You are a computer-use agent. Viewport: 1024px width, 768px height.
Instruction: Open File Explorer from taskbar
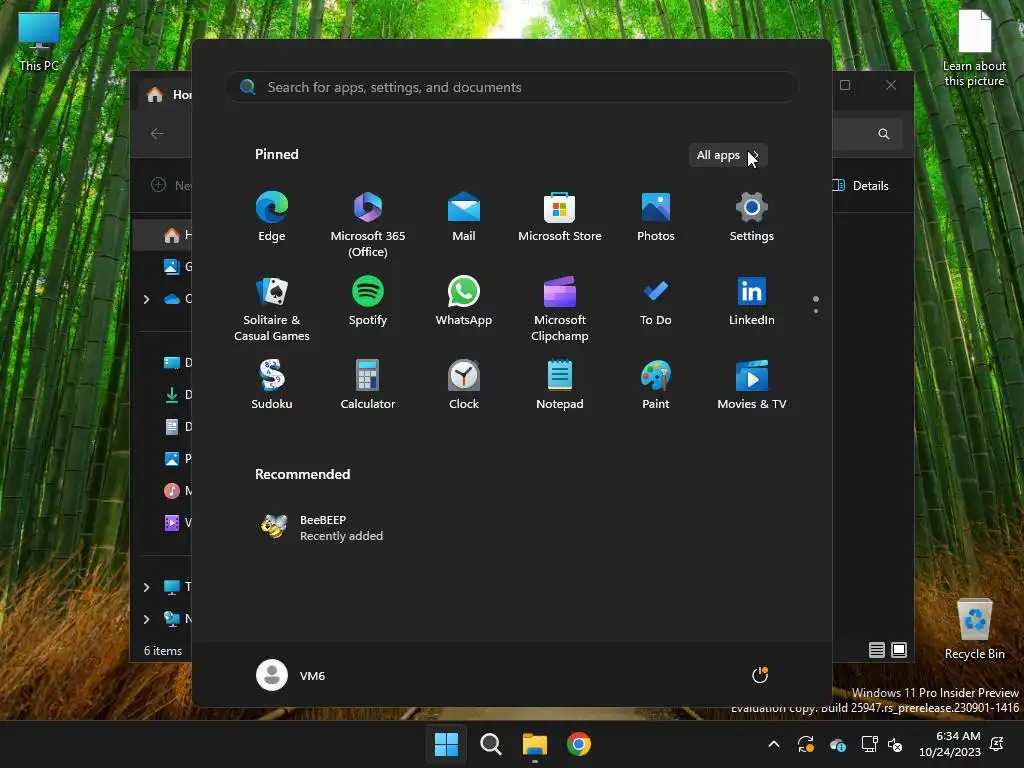(535, 744)
